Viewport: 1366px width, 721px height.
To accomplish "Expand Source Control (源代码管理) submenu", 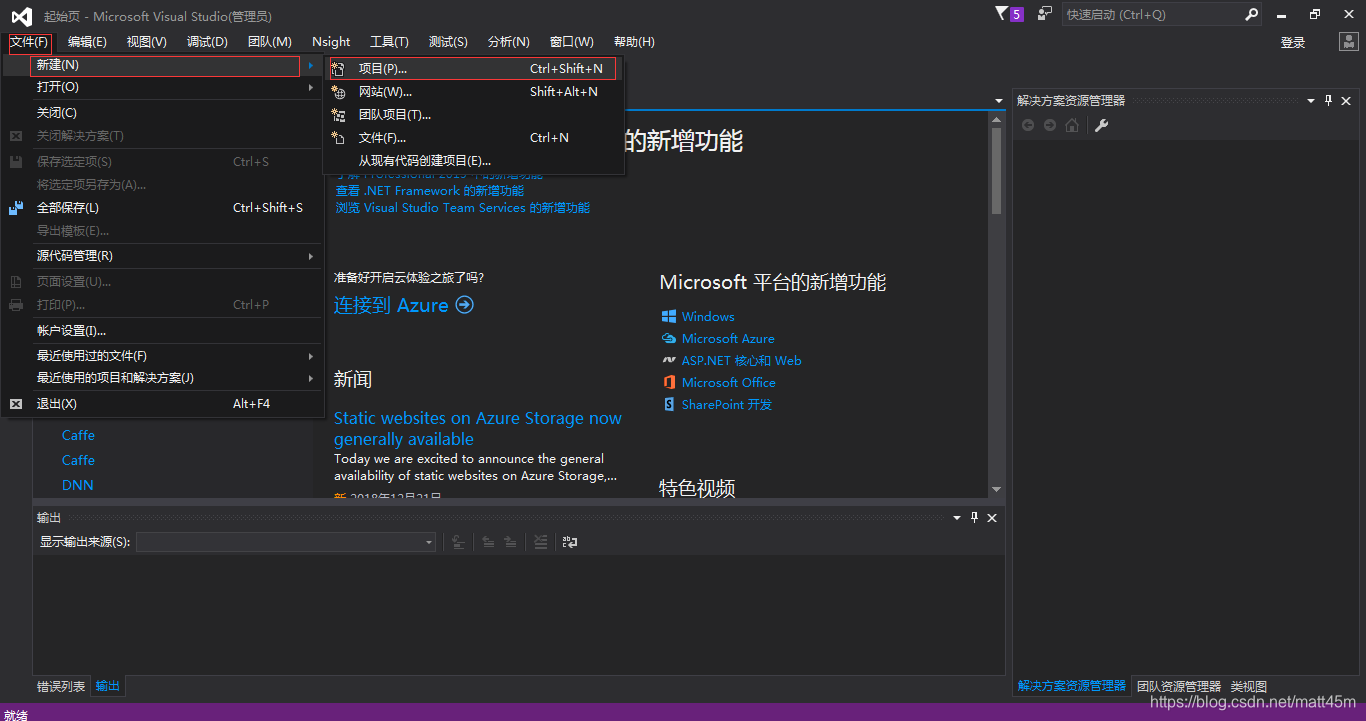I will 164,256.
